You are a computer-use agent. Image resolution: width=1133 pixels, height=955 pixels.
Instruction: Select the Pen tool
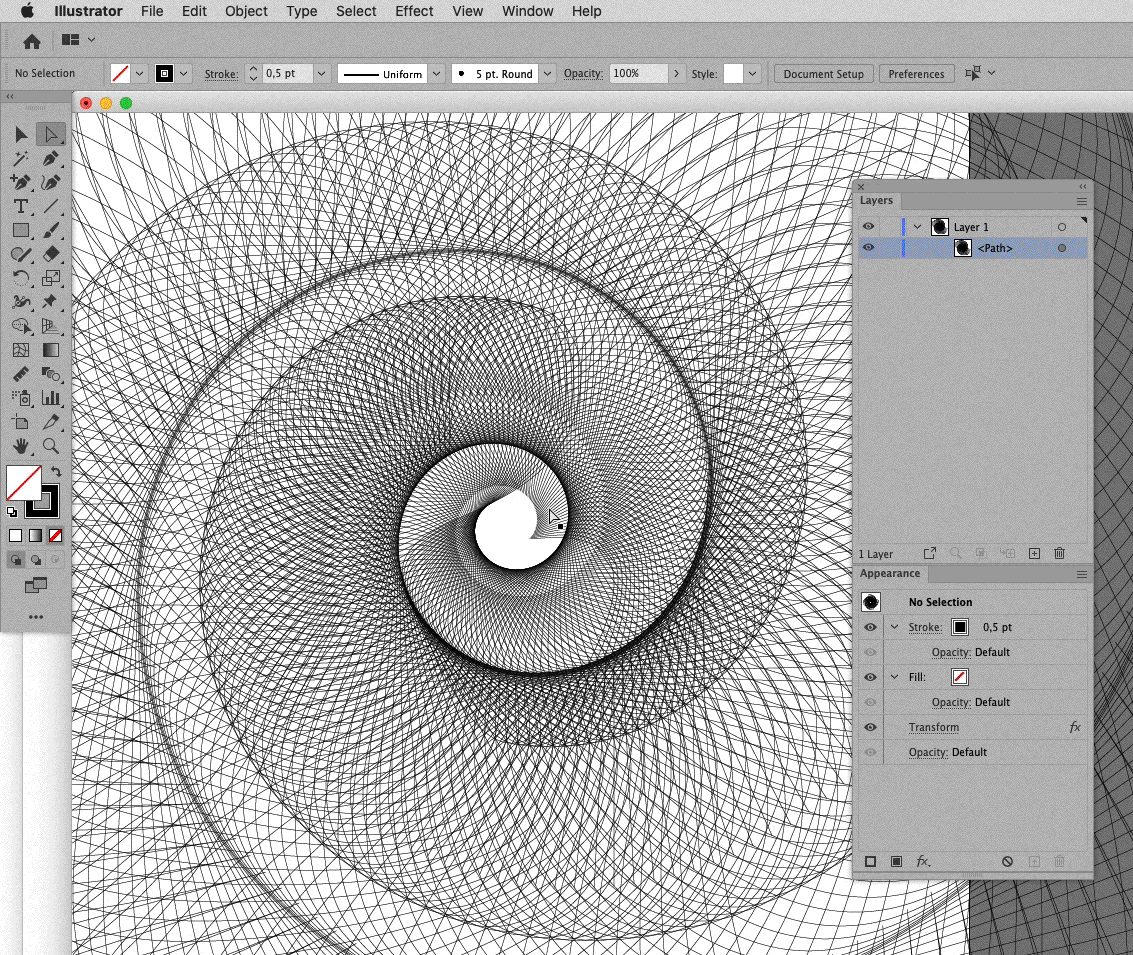coord(51,159)
